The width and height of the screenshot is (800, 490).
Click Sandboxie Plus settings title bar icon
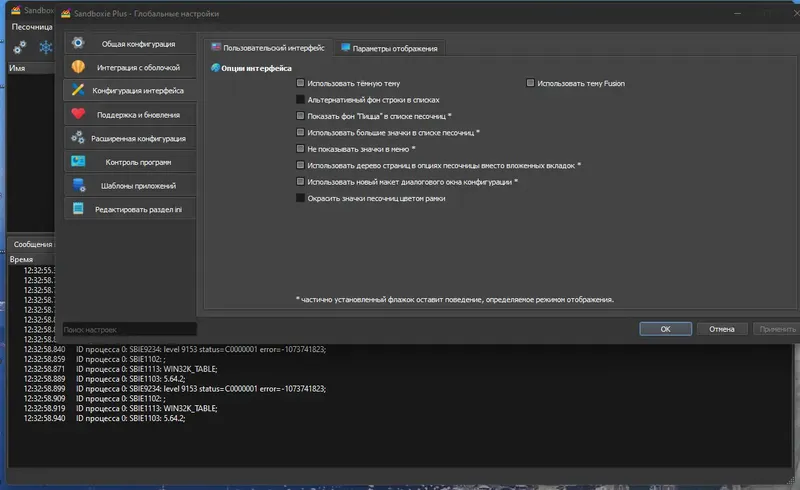tap(65, 13)
